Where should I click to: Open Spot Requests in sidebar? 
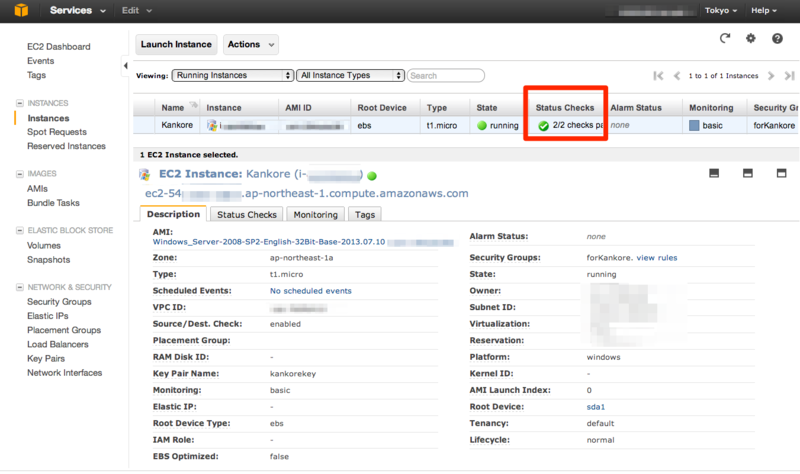coord(57,132)
